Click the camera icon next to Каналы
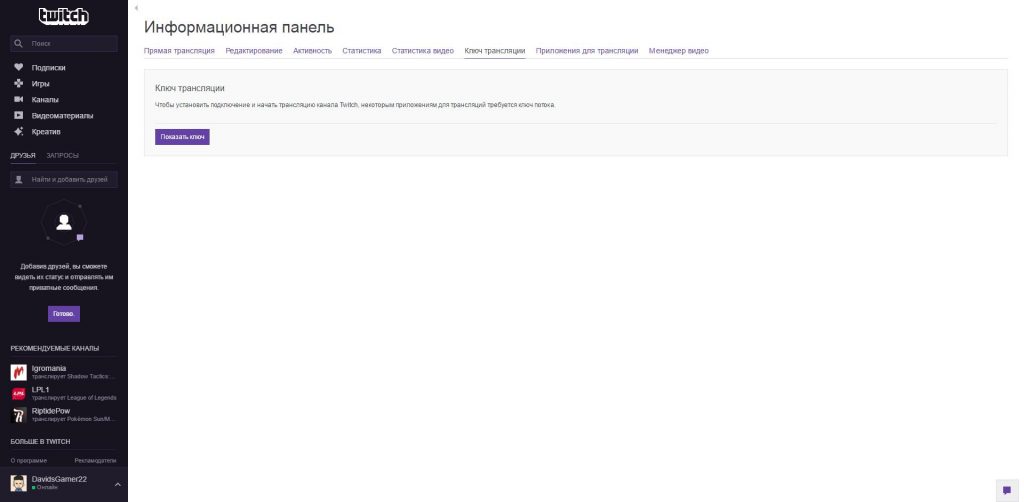The image size is (1024, 502). tap(18, 99)
